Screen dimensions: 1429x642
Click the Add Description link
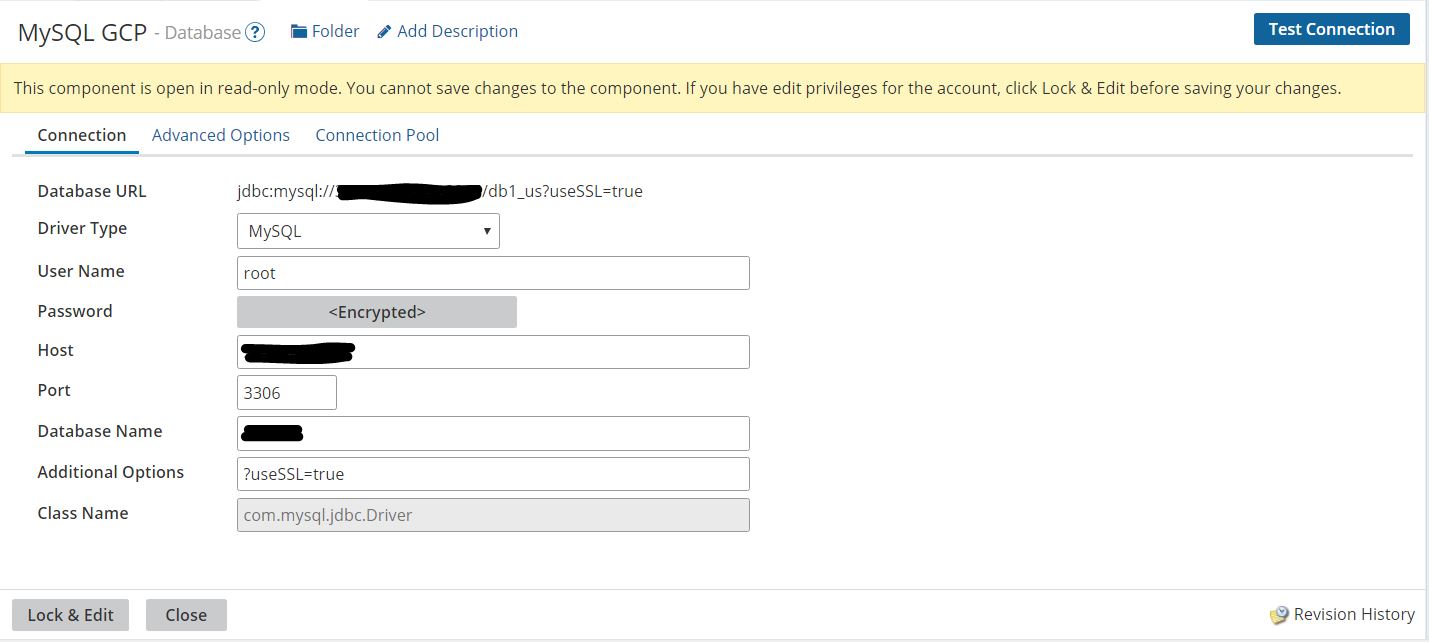[457, 31]
